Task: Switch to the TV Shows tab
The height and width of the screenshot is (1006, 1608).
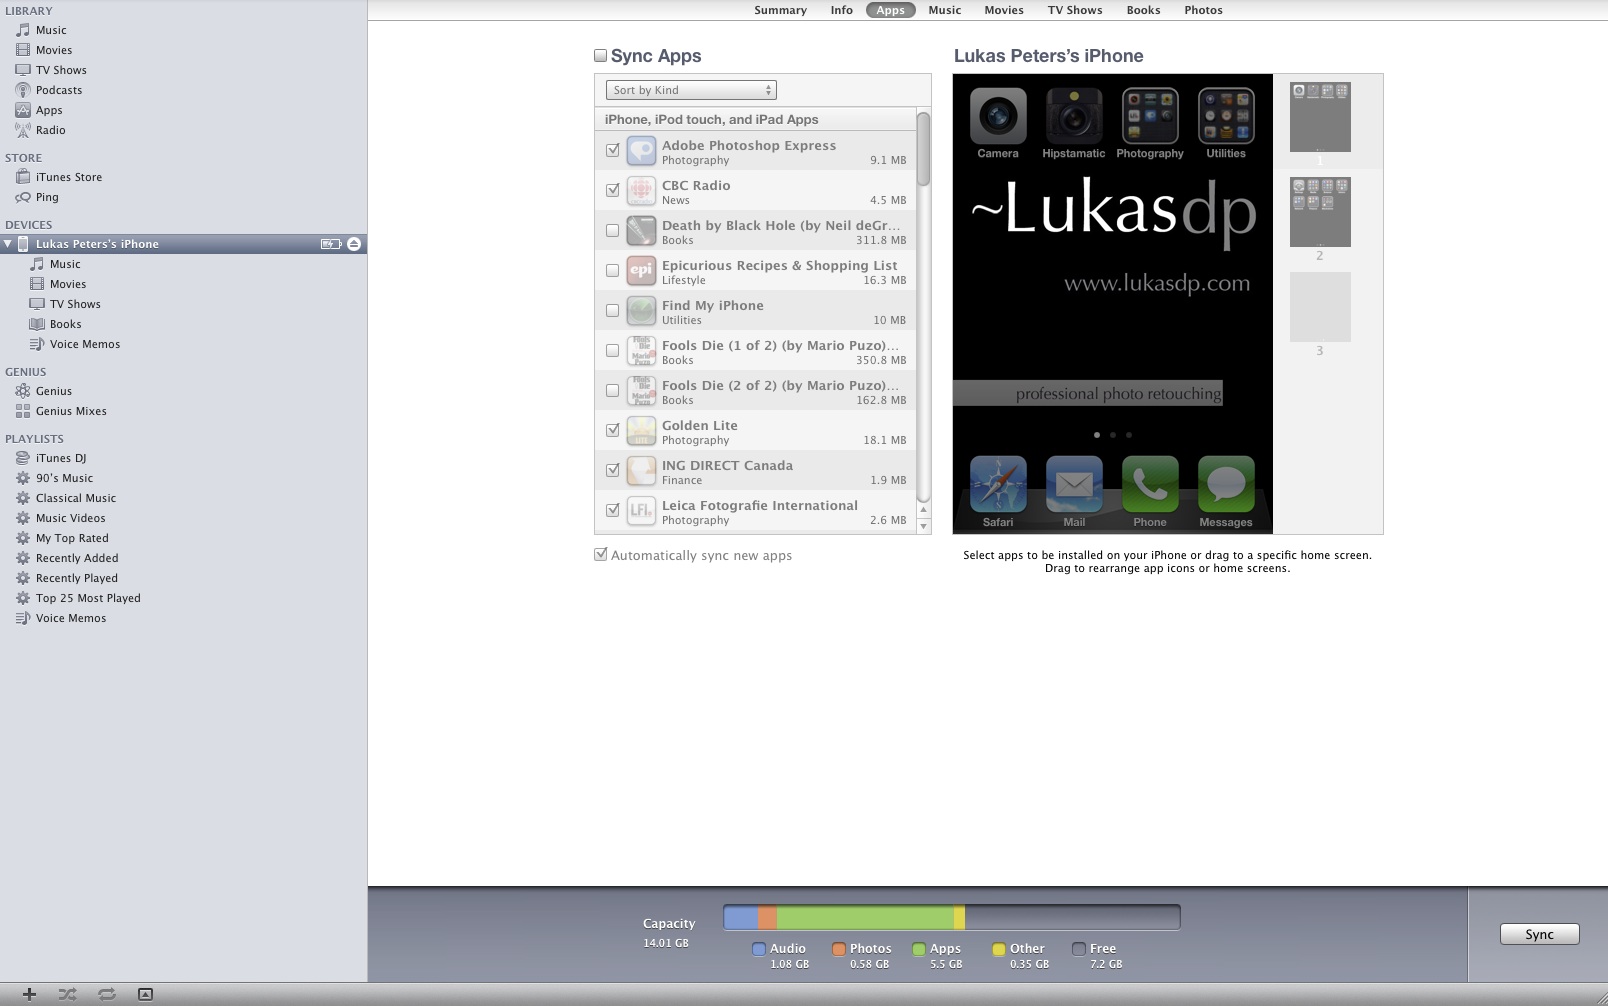Action: 1075,10
